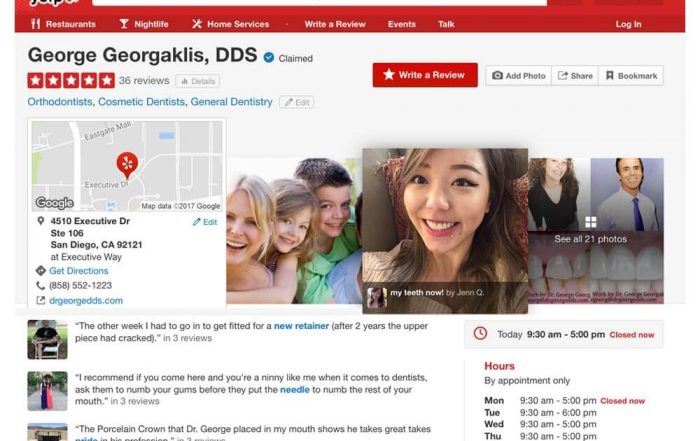
Task: Open the Talk navigation link
Action: click(446, 24)
